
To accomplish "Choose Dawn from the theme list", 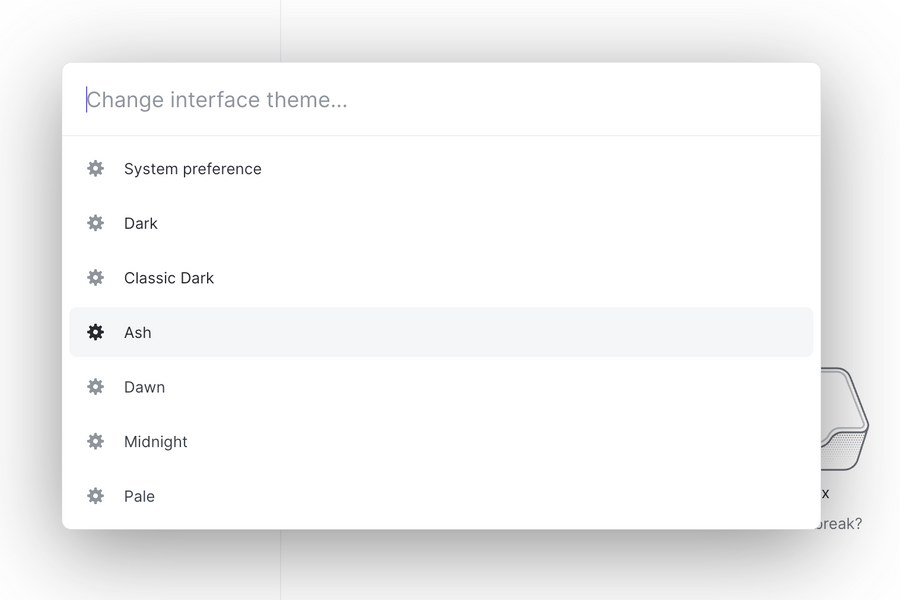I will click(x=145, y=387).
